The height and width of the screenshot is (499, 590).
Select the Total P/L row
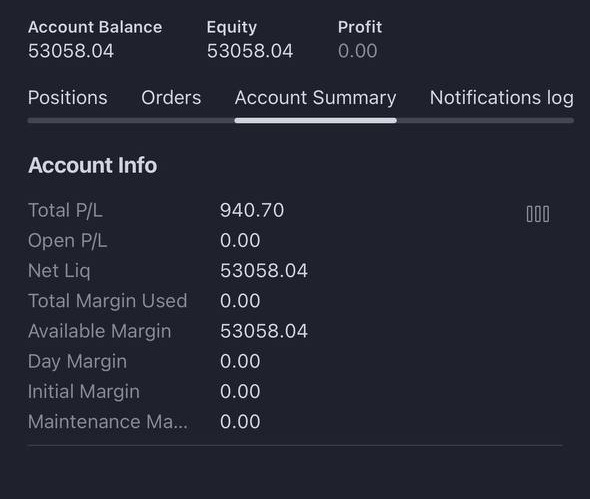coord(295,210)
